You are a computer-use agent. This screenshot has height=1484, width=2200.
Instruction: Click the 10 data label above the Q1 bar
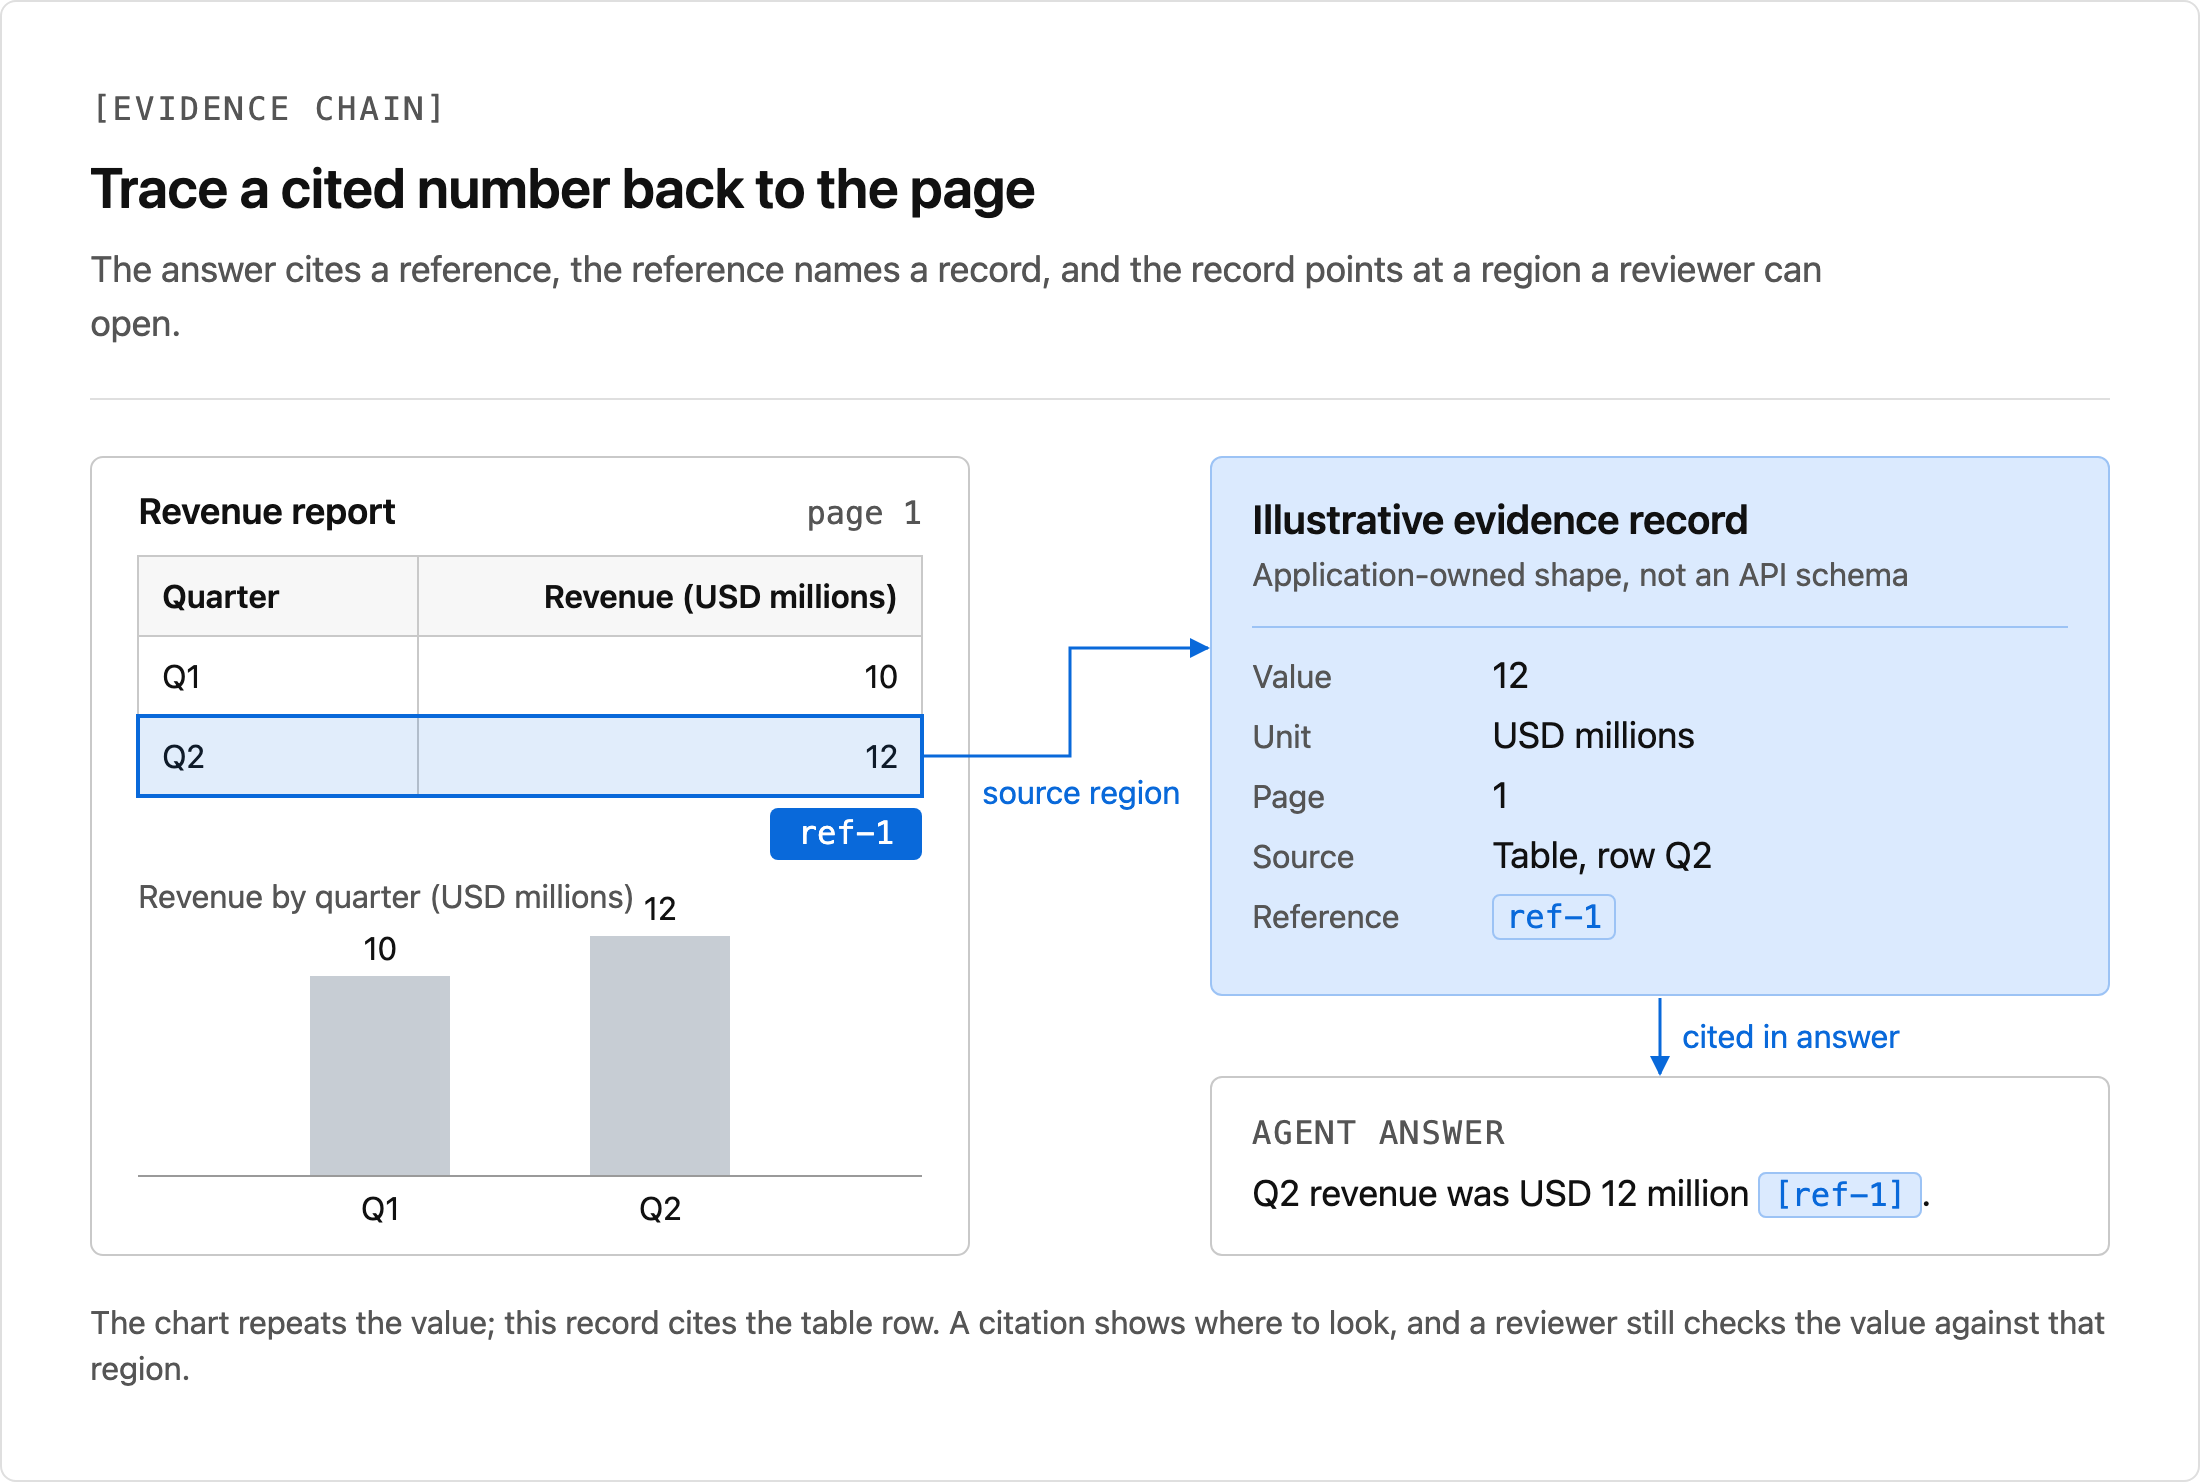pos(380,949)
